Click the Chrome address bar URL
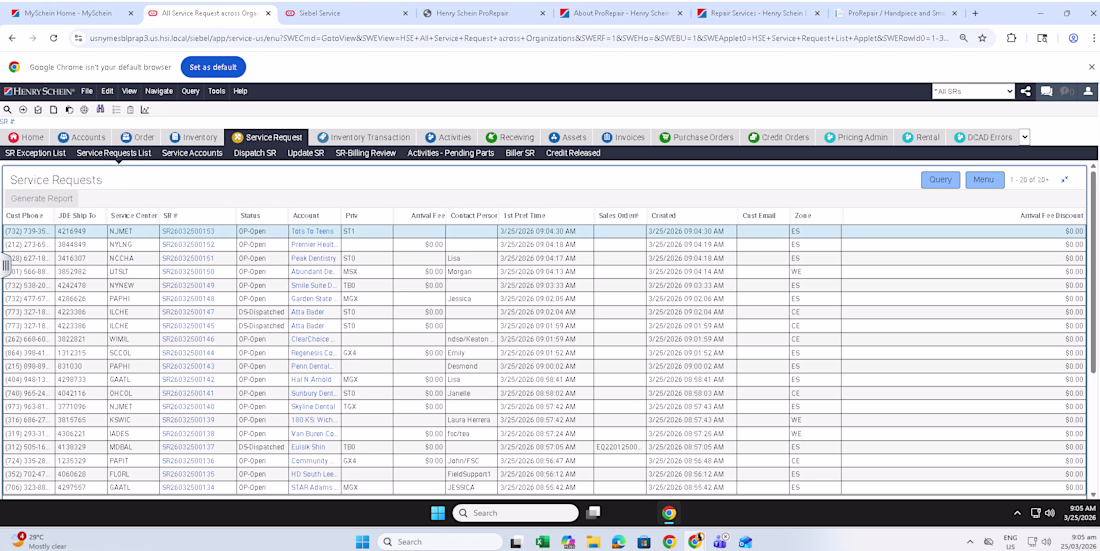The image size is (1100, 551). click(519, 39)
